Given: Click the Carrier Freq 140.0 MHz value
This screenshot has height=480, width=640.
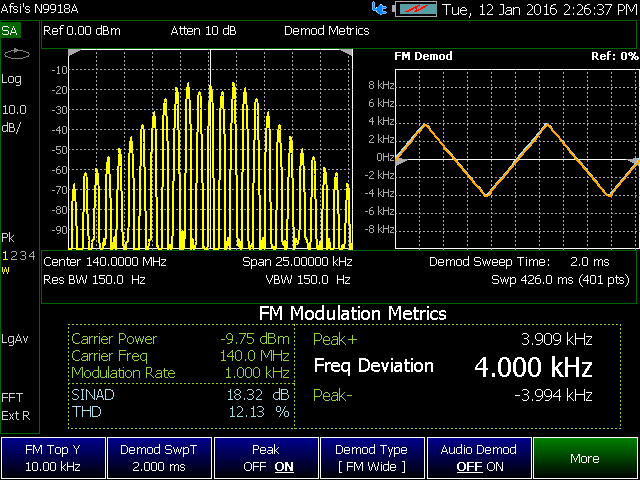Looking at the screenshot, I should [255, 356].
